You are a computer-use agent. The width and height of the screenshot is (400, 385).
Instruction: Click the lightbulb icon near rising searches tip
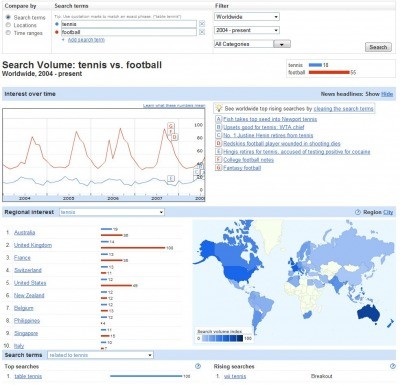(219, 108)
